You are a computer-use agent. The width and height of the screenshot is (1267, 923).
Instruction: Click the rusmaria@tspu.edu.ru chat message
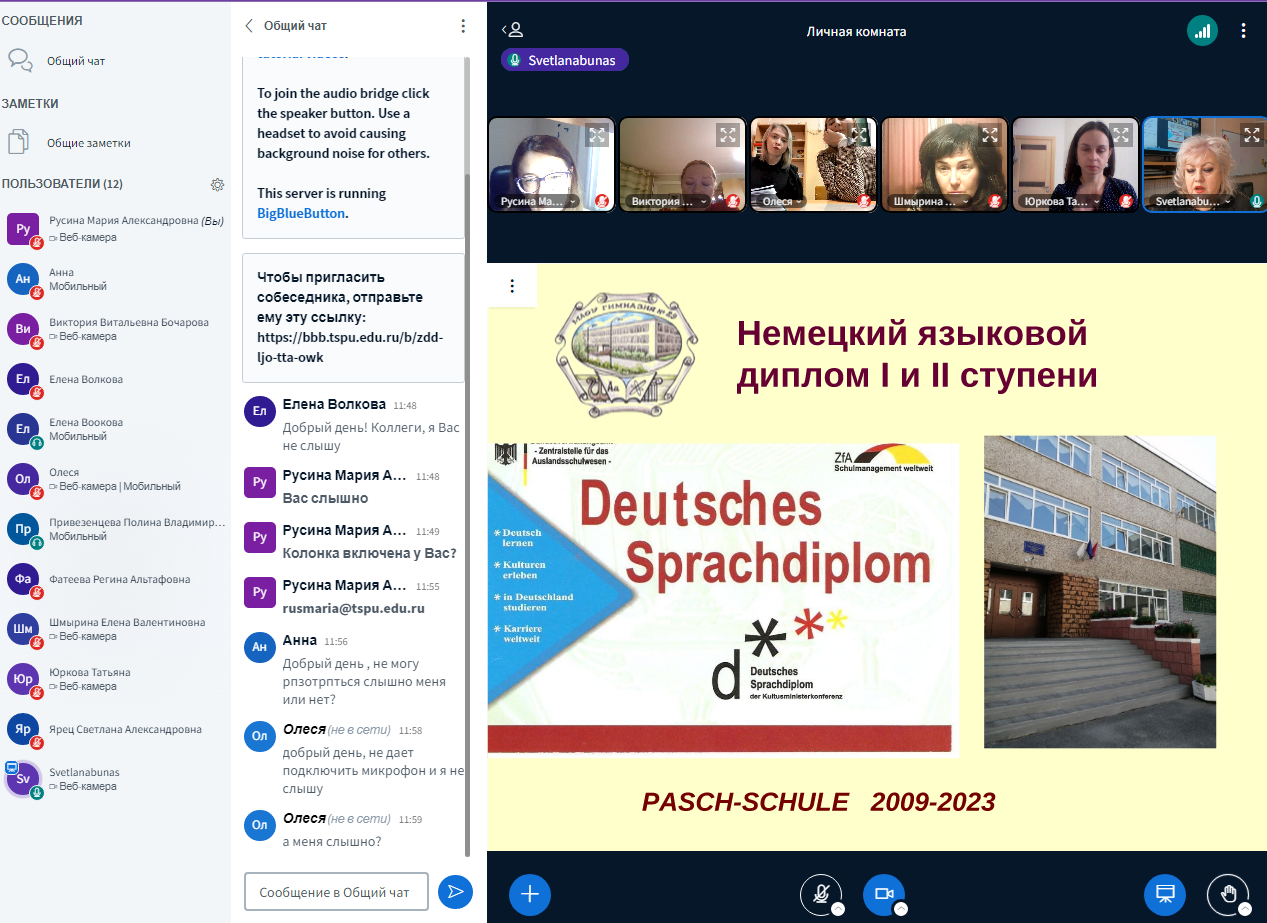[x=354, y=608]
